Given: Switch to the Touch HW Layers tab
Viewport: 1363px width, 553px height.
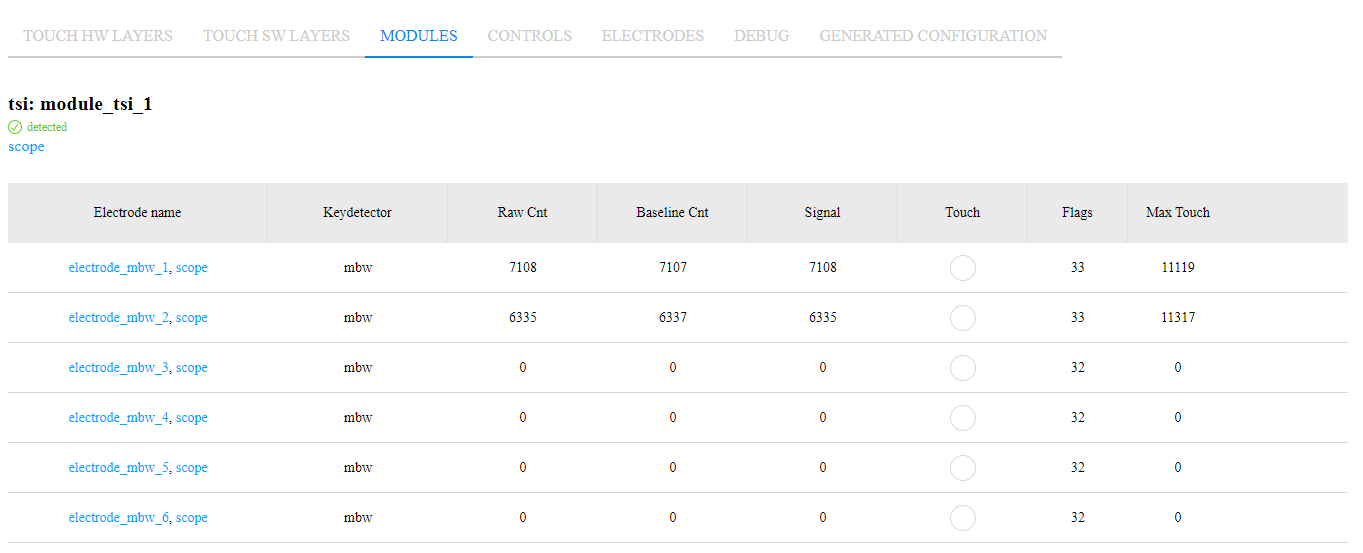Looking at the screenshot, I should 98,36.
